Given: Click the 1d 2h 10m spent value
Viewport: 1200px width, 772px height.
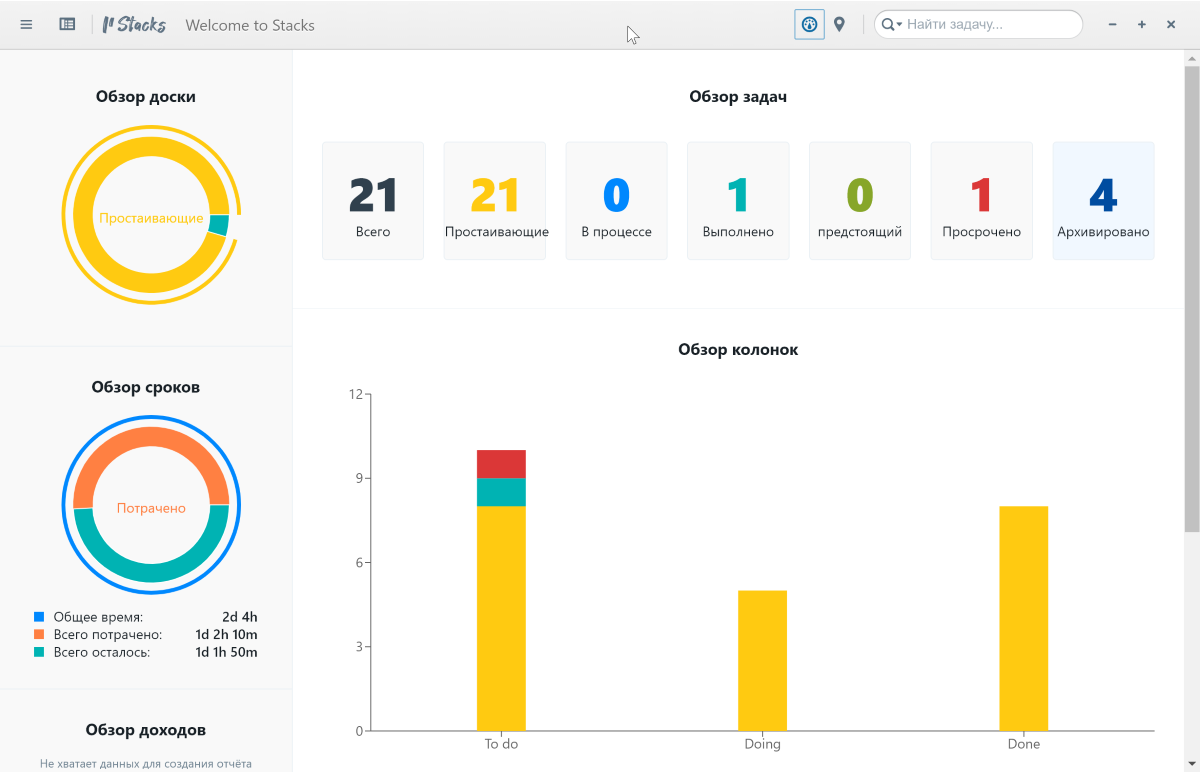Looking at the screenshot, I should click(x=226, y=635).
